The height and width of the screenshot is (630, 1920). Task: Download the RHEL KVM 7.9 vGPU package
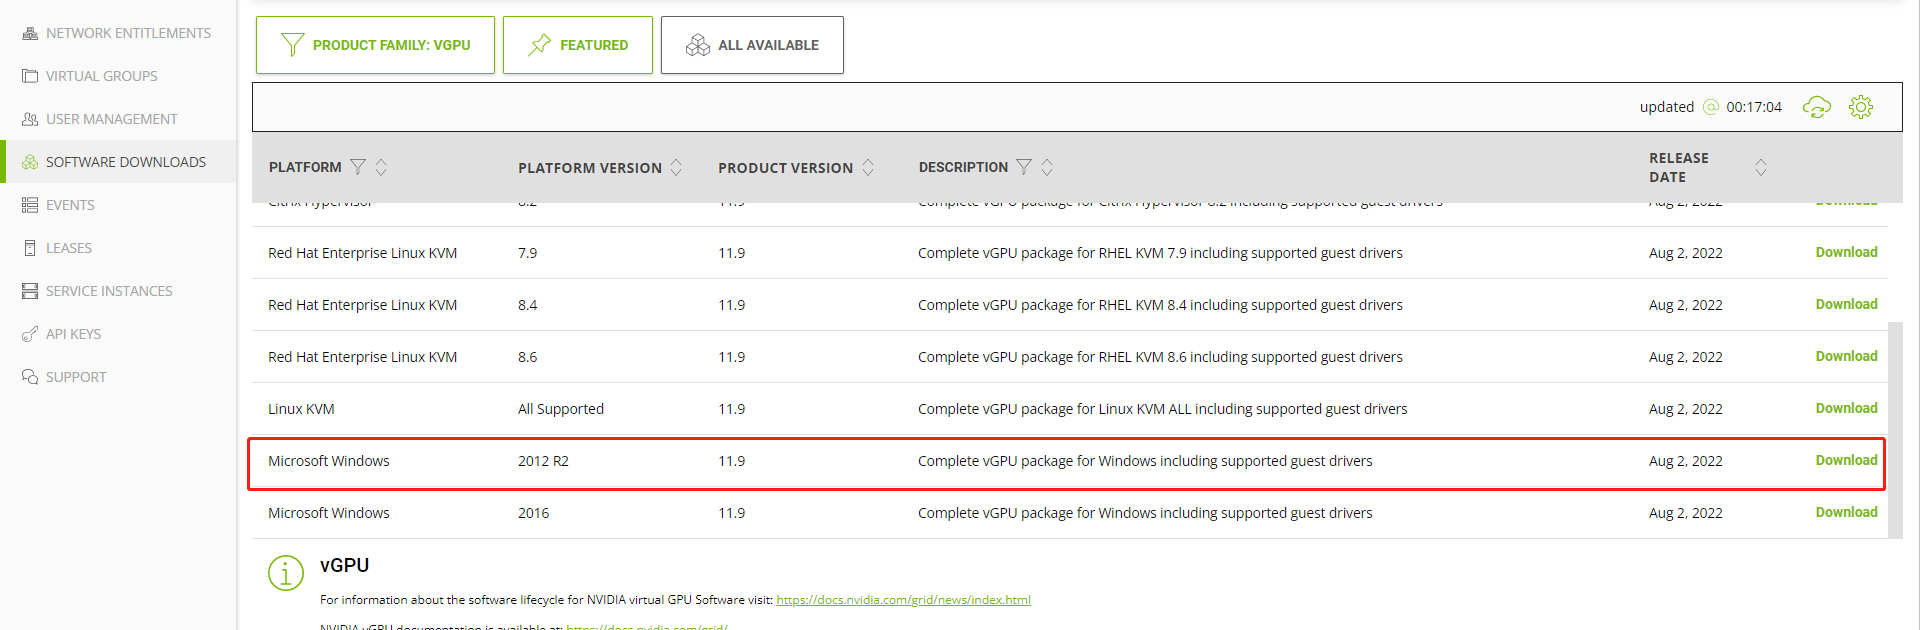(1846, 252)
